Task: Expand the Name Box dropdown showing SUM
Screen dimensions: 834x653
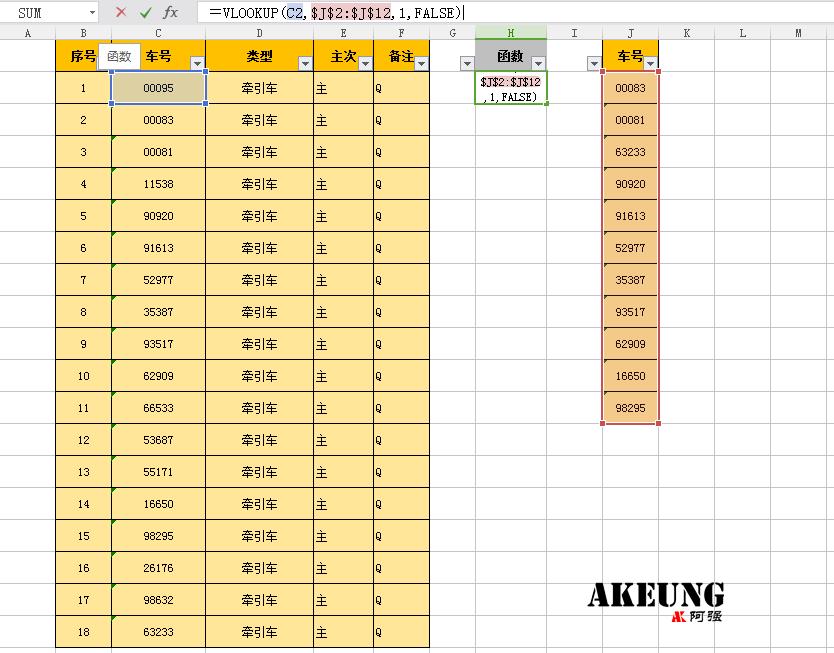Action: (92, 13)
